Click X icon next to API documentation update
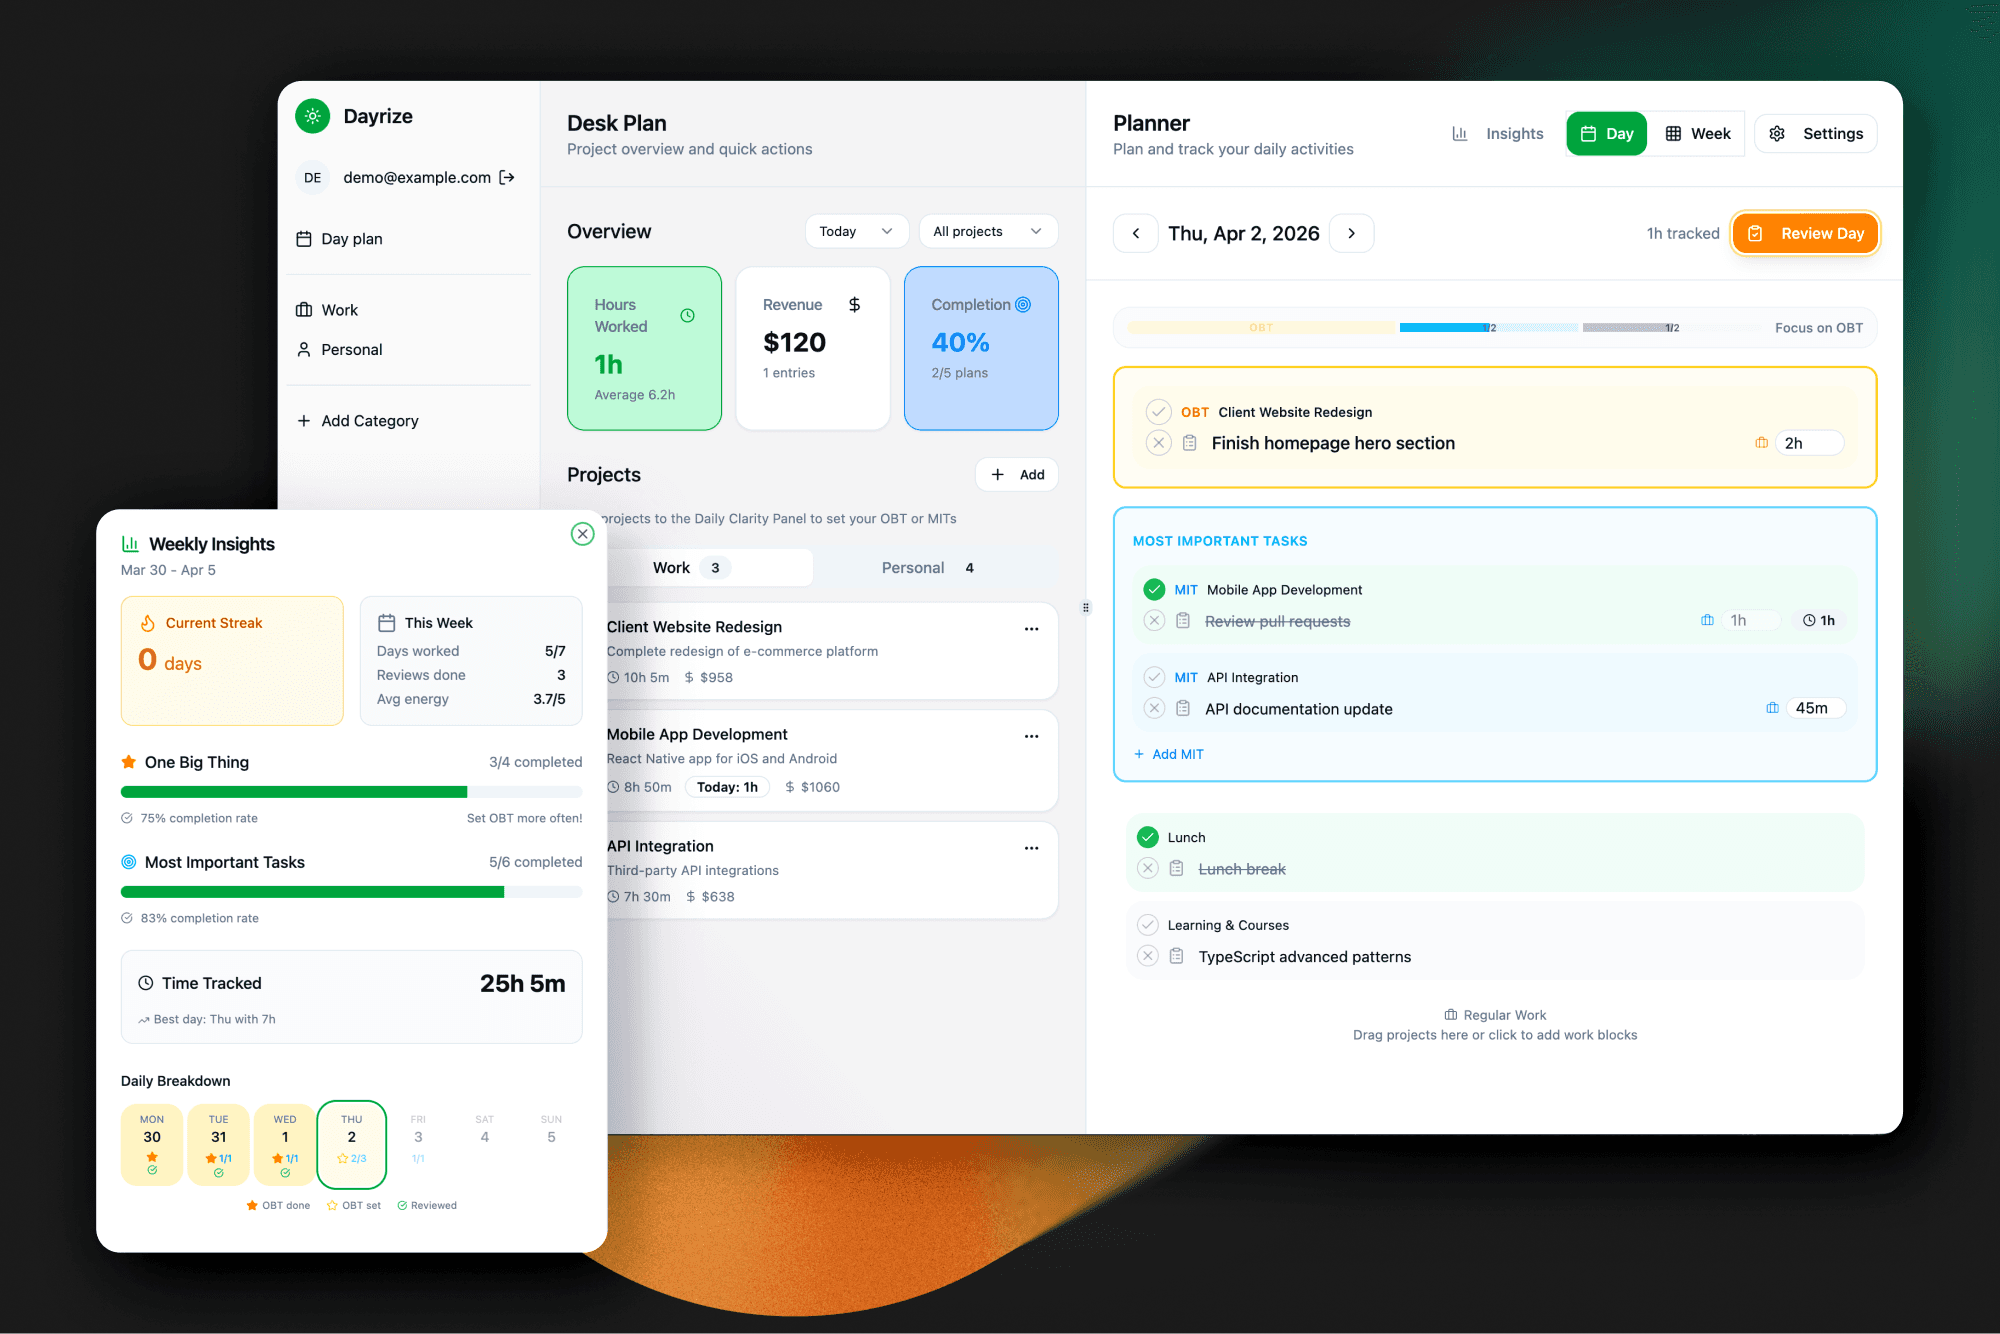 coord(1154,708)
